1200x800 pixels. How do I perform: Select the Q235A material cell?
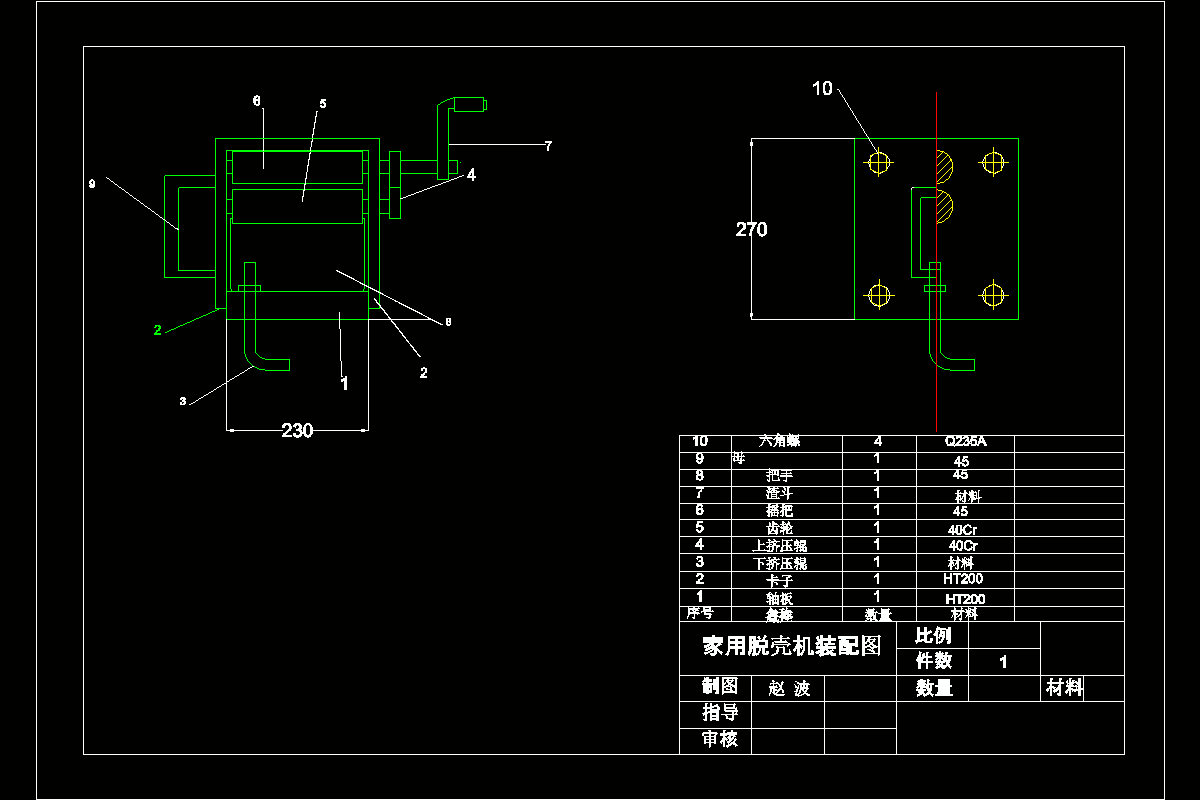click(x=965, y=441)
